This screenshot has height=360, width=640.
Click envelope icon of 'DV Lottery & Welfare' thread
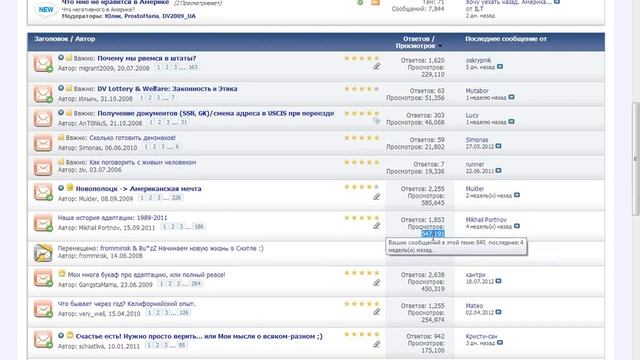43,94
